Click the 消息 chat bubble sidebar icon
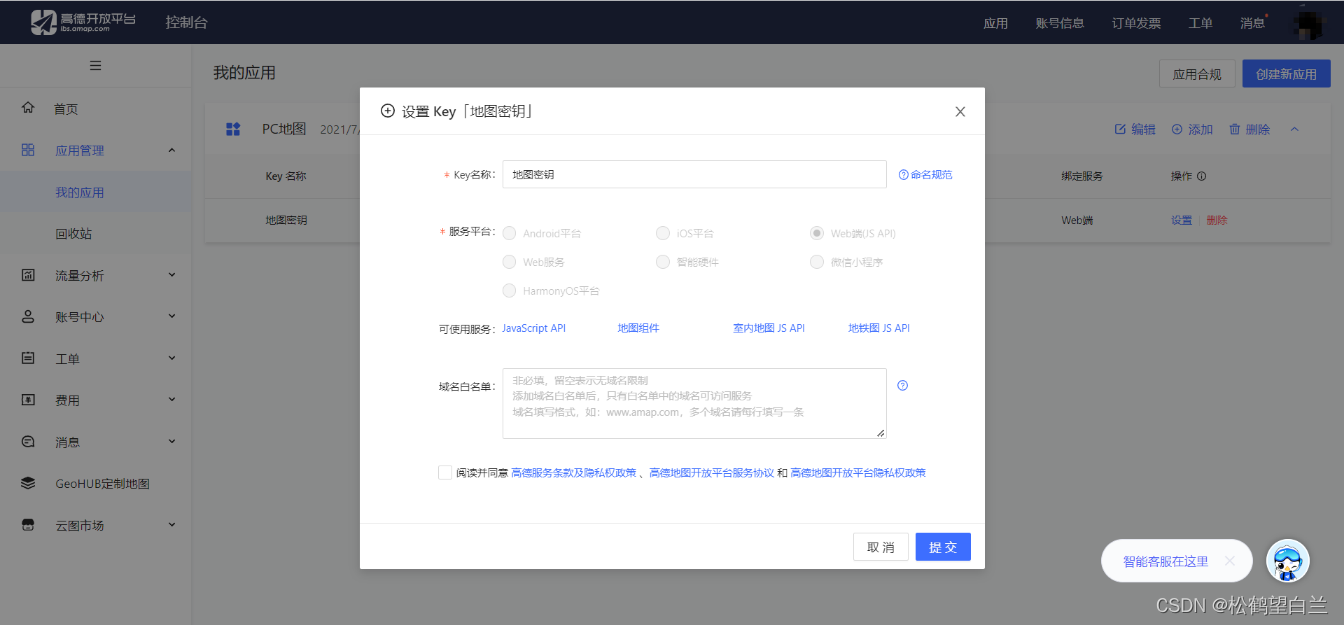The image size is (1344, 625). pos(28,441)
